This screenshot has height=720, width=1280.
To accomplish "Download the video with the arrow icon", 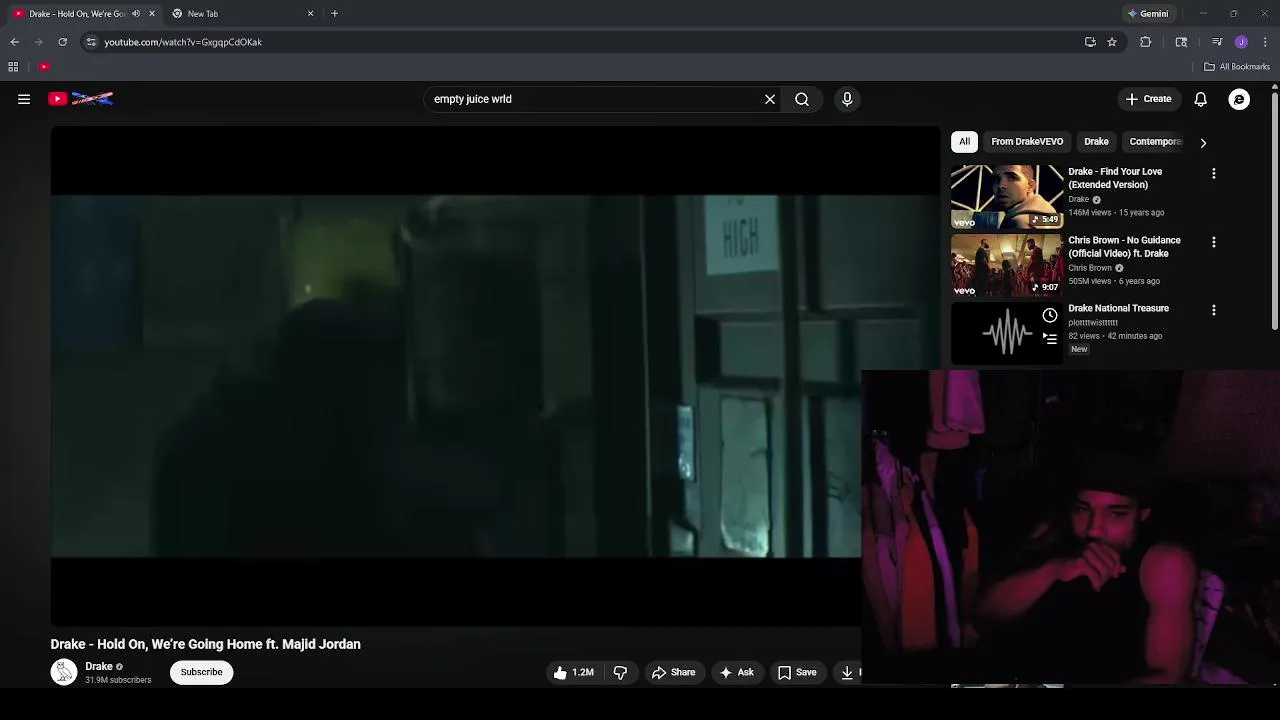I will (x=847, y=672).
